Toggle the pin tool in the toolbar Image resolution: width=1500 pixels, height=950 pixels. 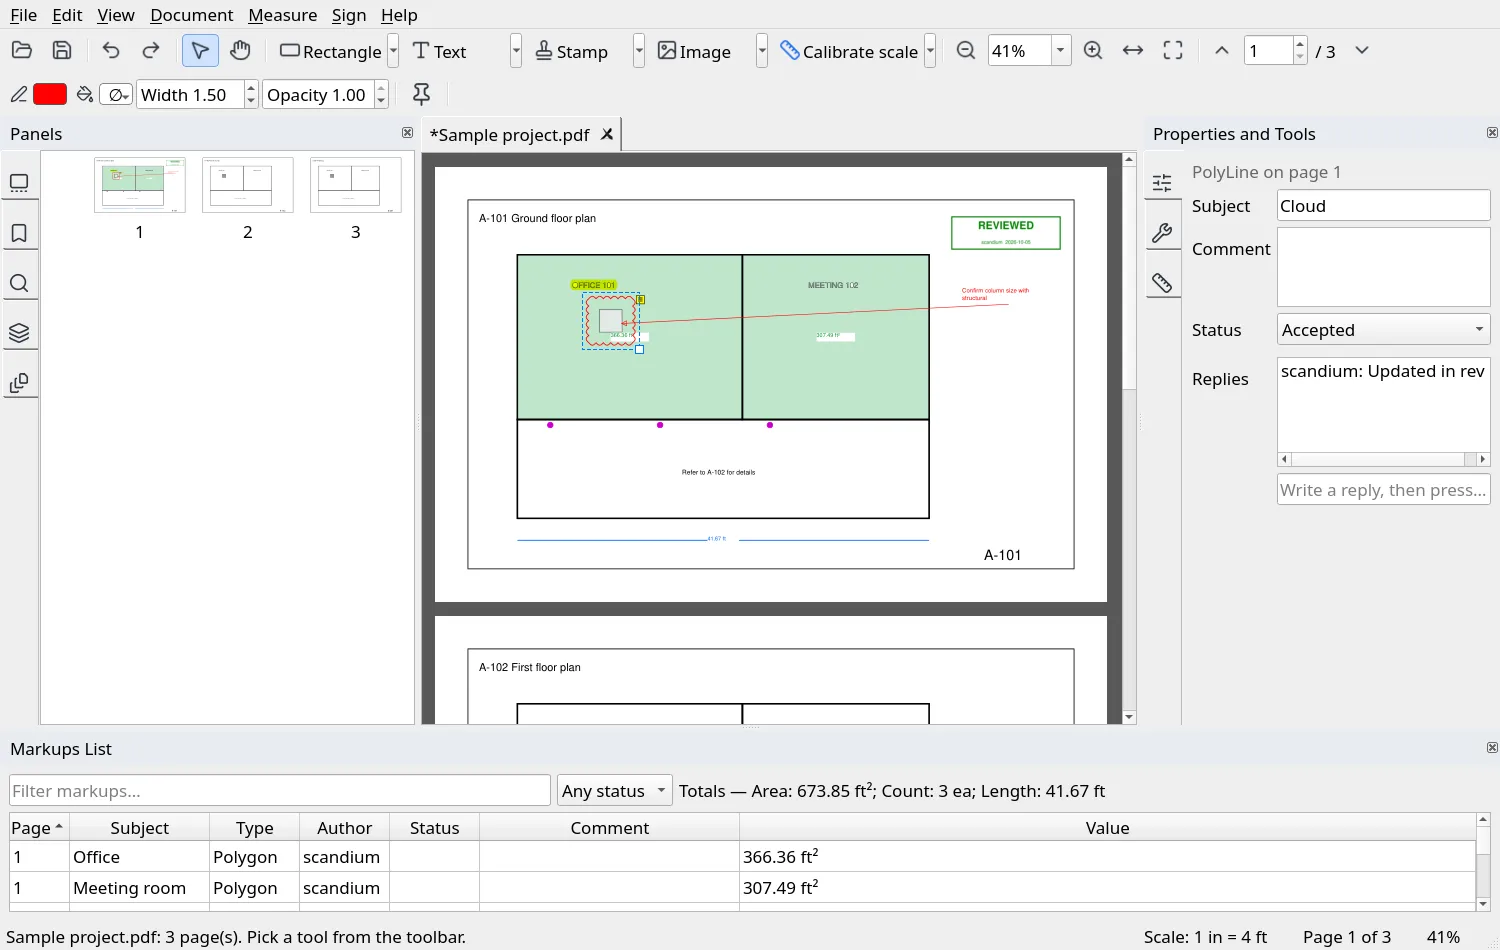click(422, 95)
